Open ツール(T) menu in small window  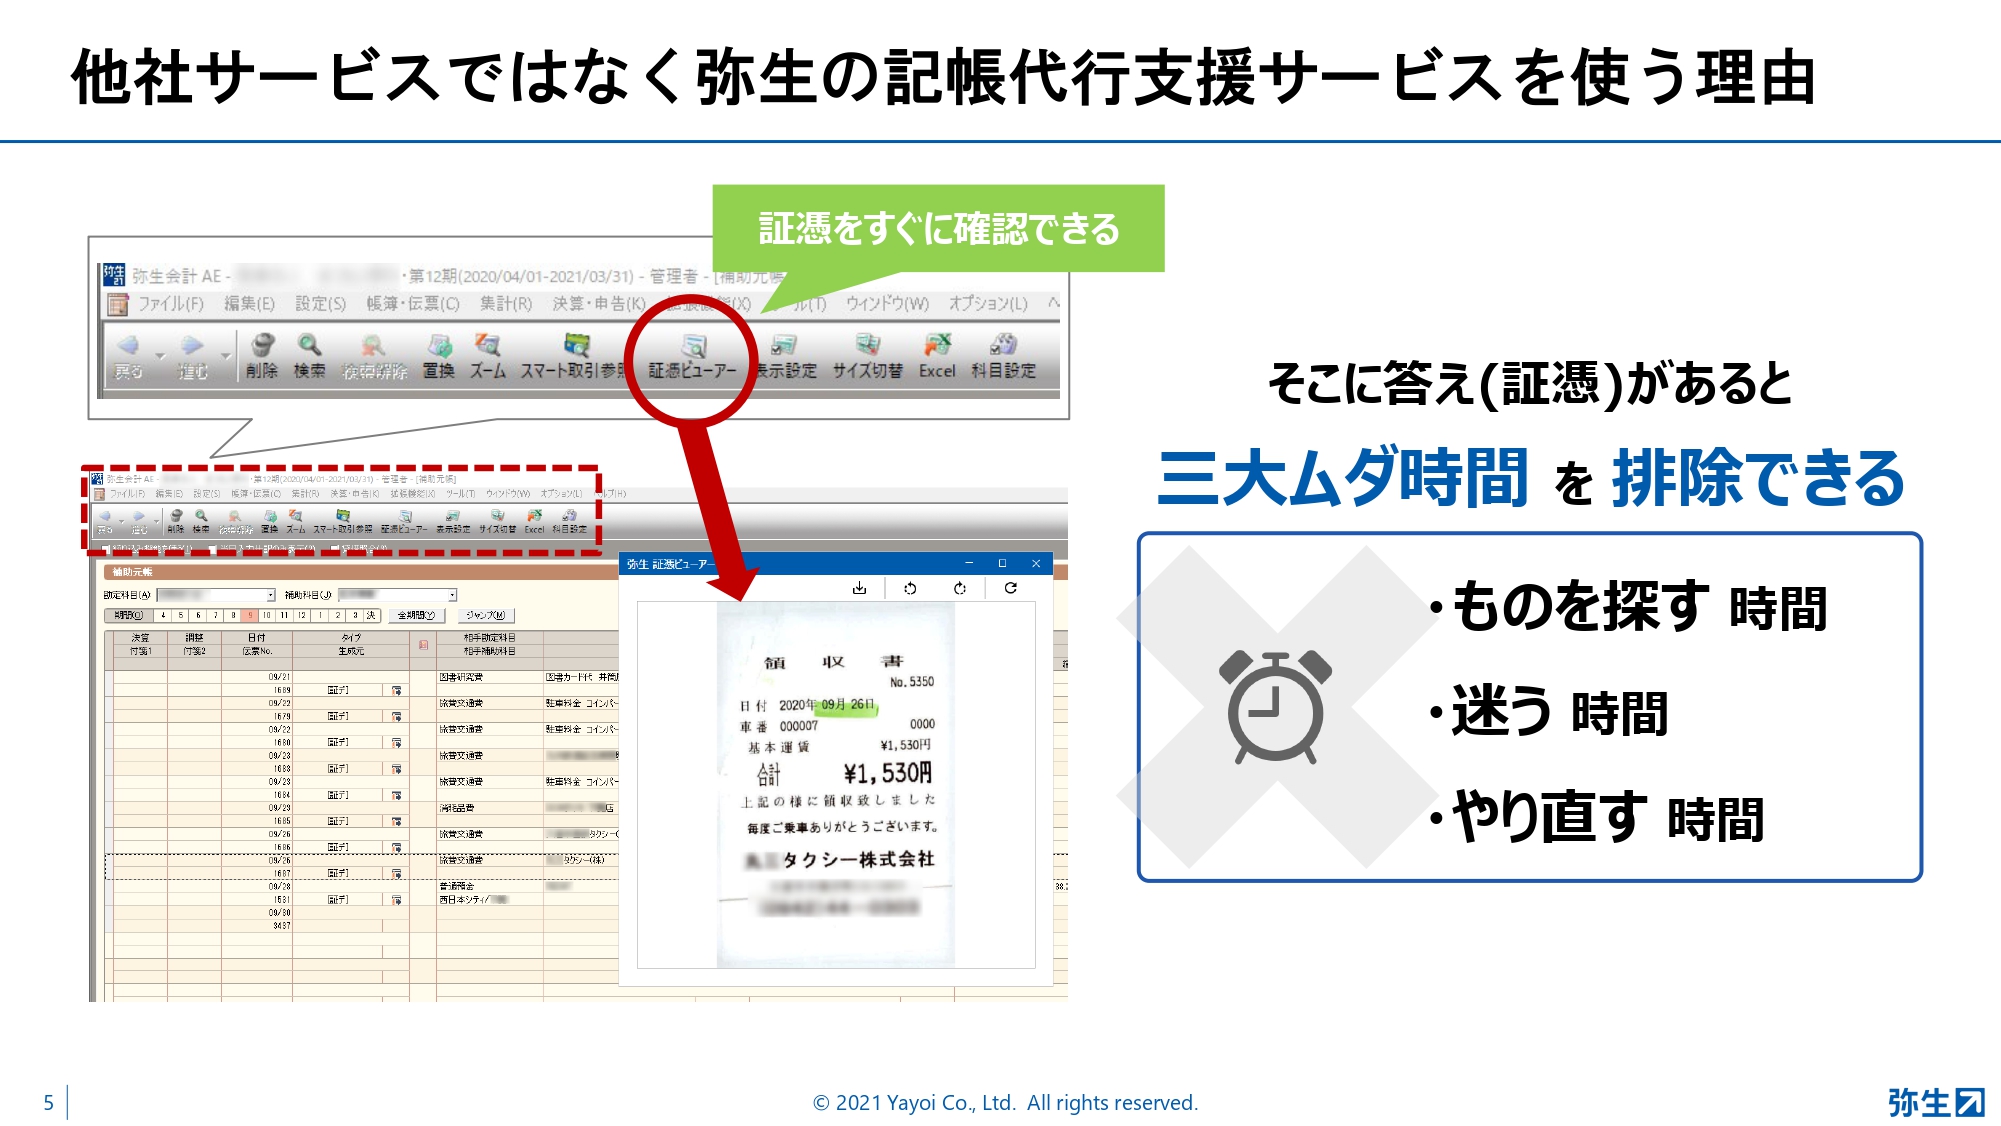point(461,494)
